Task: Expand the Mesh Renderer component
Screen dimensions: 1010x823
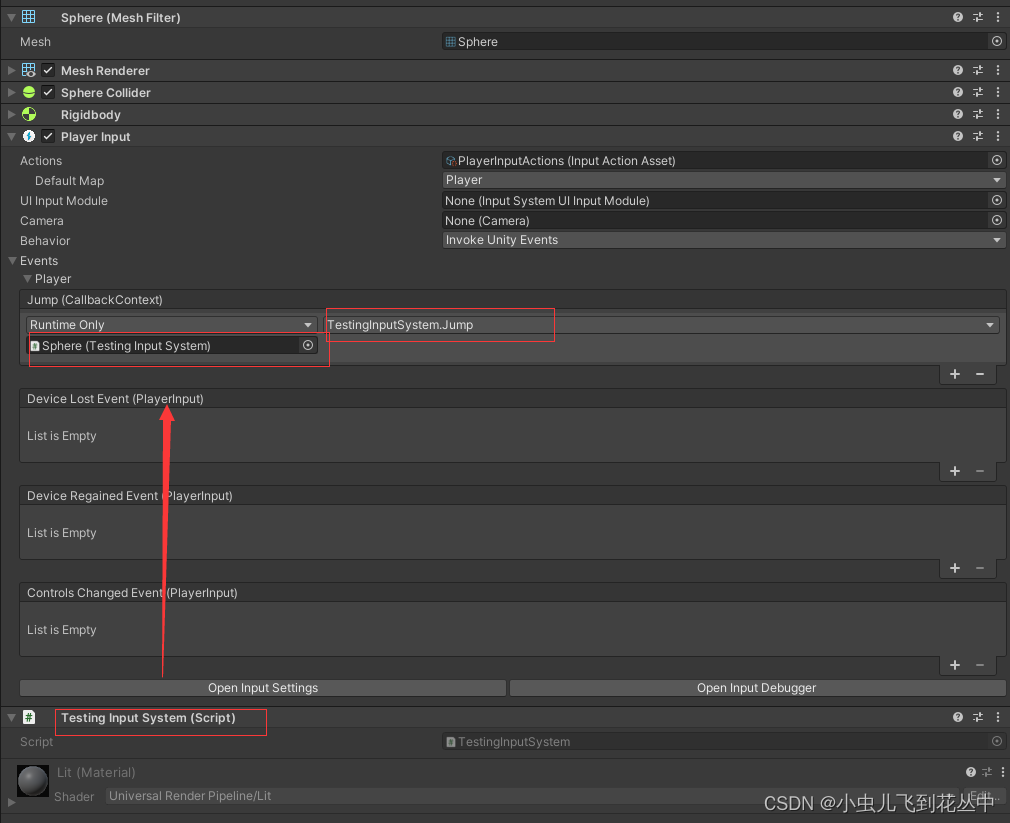Action: click(11, 70)
